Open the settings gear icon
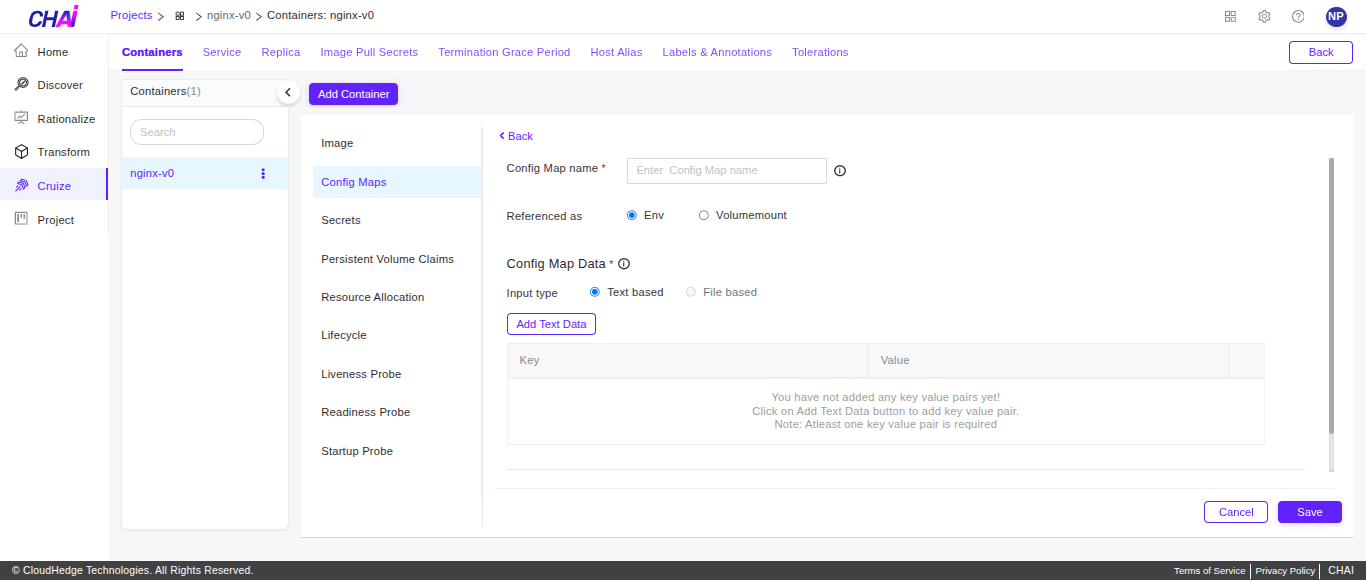The width and height of the screenshot is (1366, 580). (1264, 16)
